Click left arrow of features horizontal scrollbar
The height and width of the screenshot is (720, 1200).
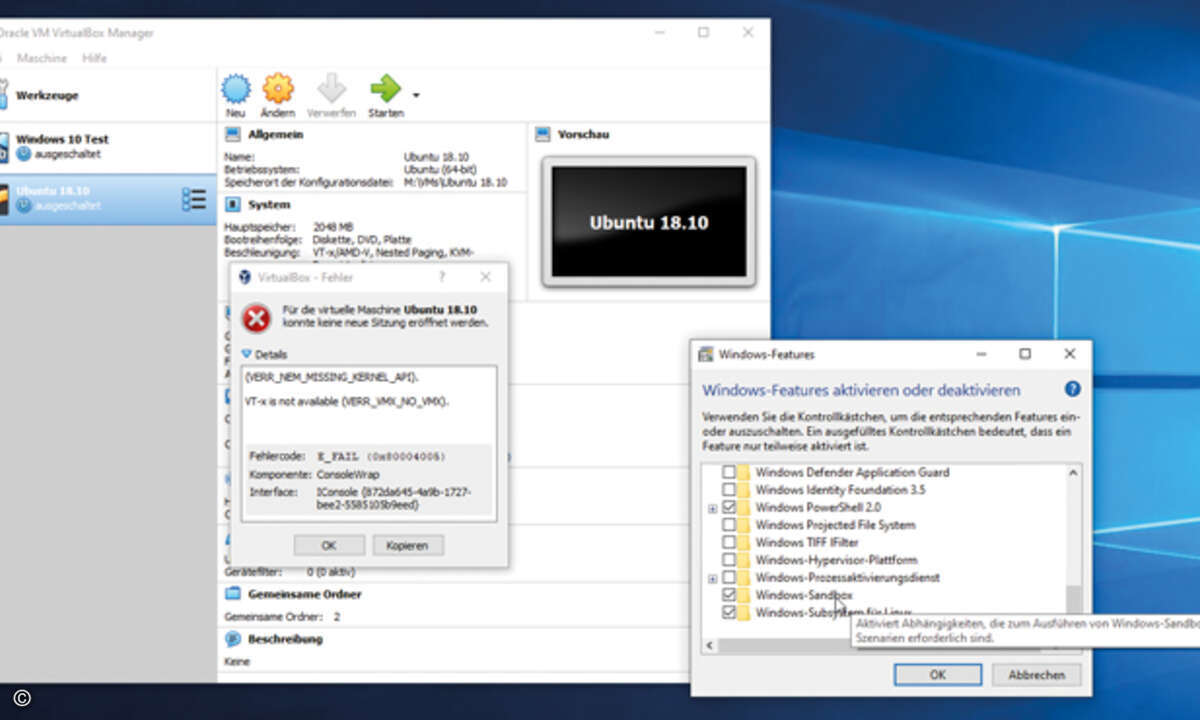[711, 646]
